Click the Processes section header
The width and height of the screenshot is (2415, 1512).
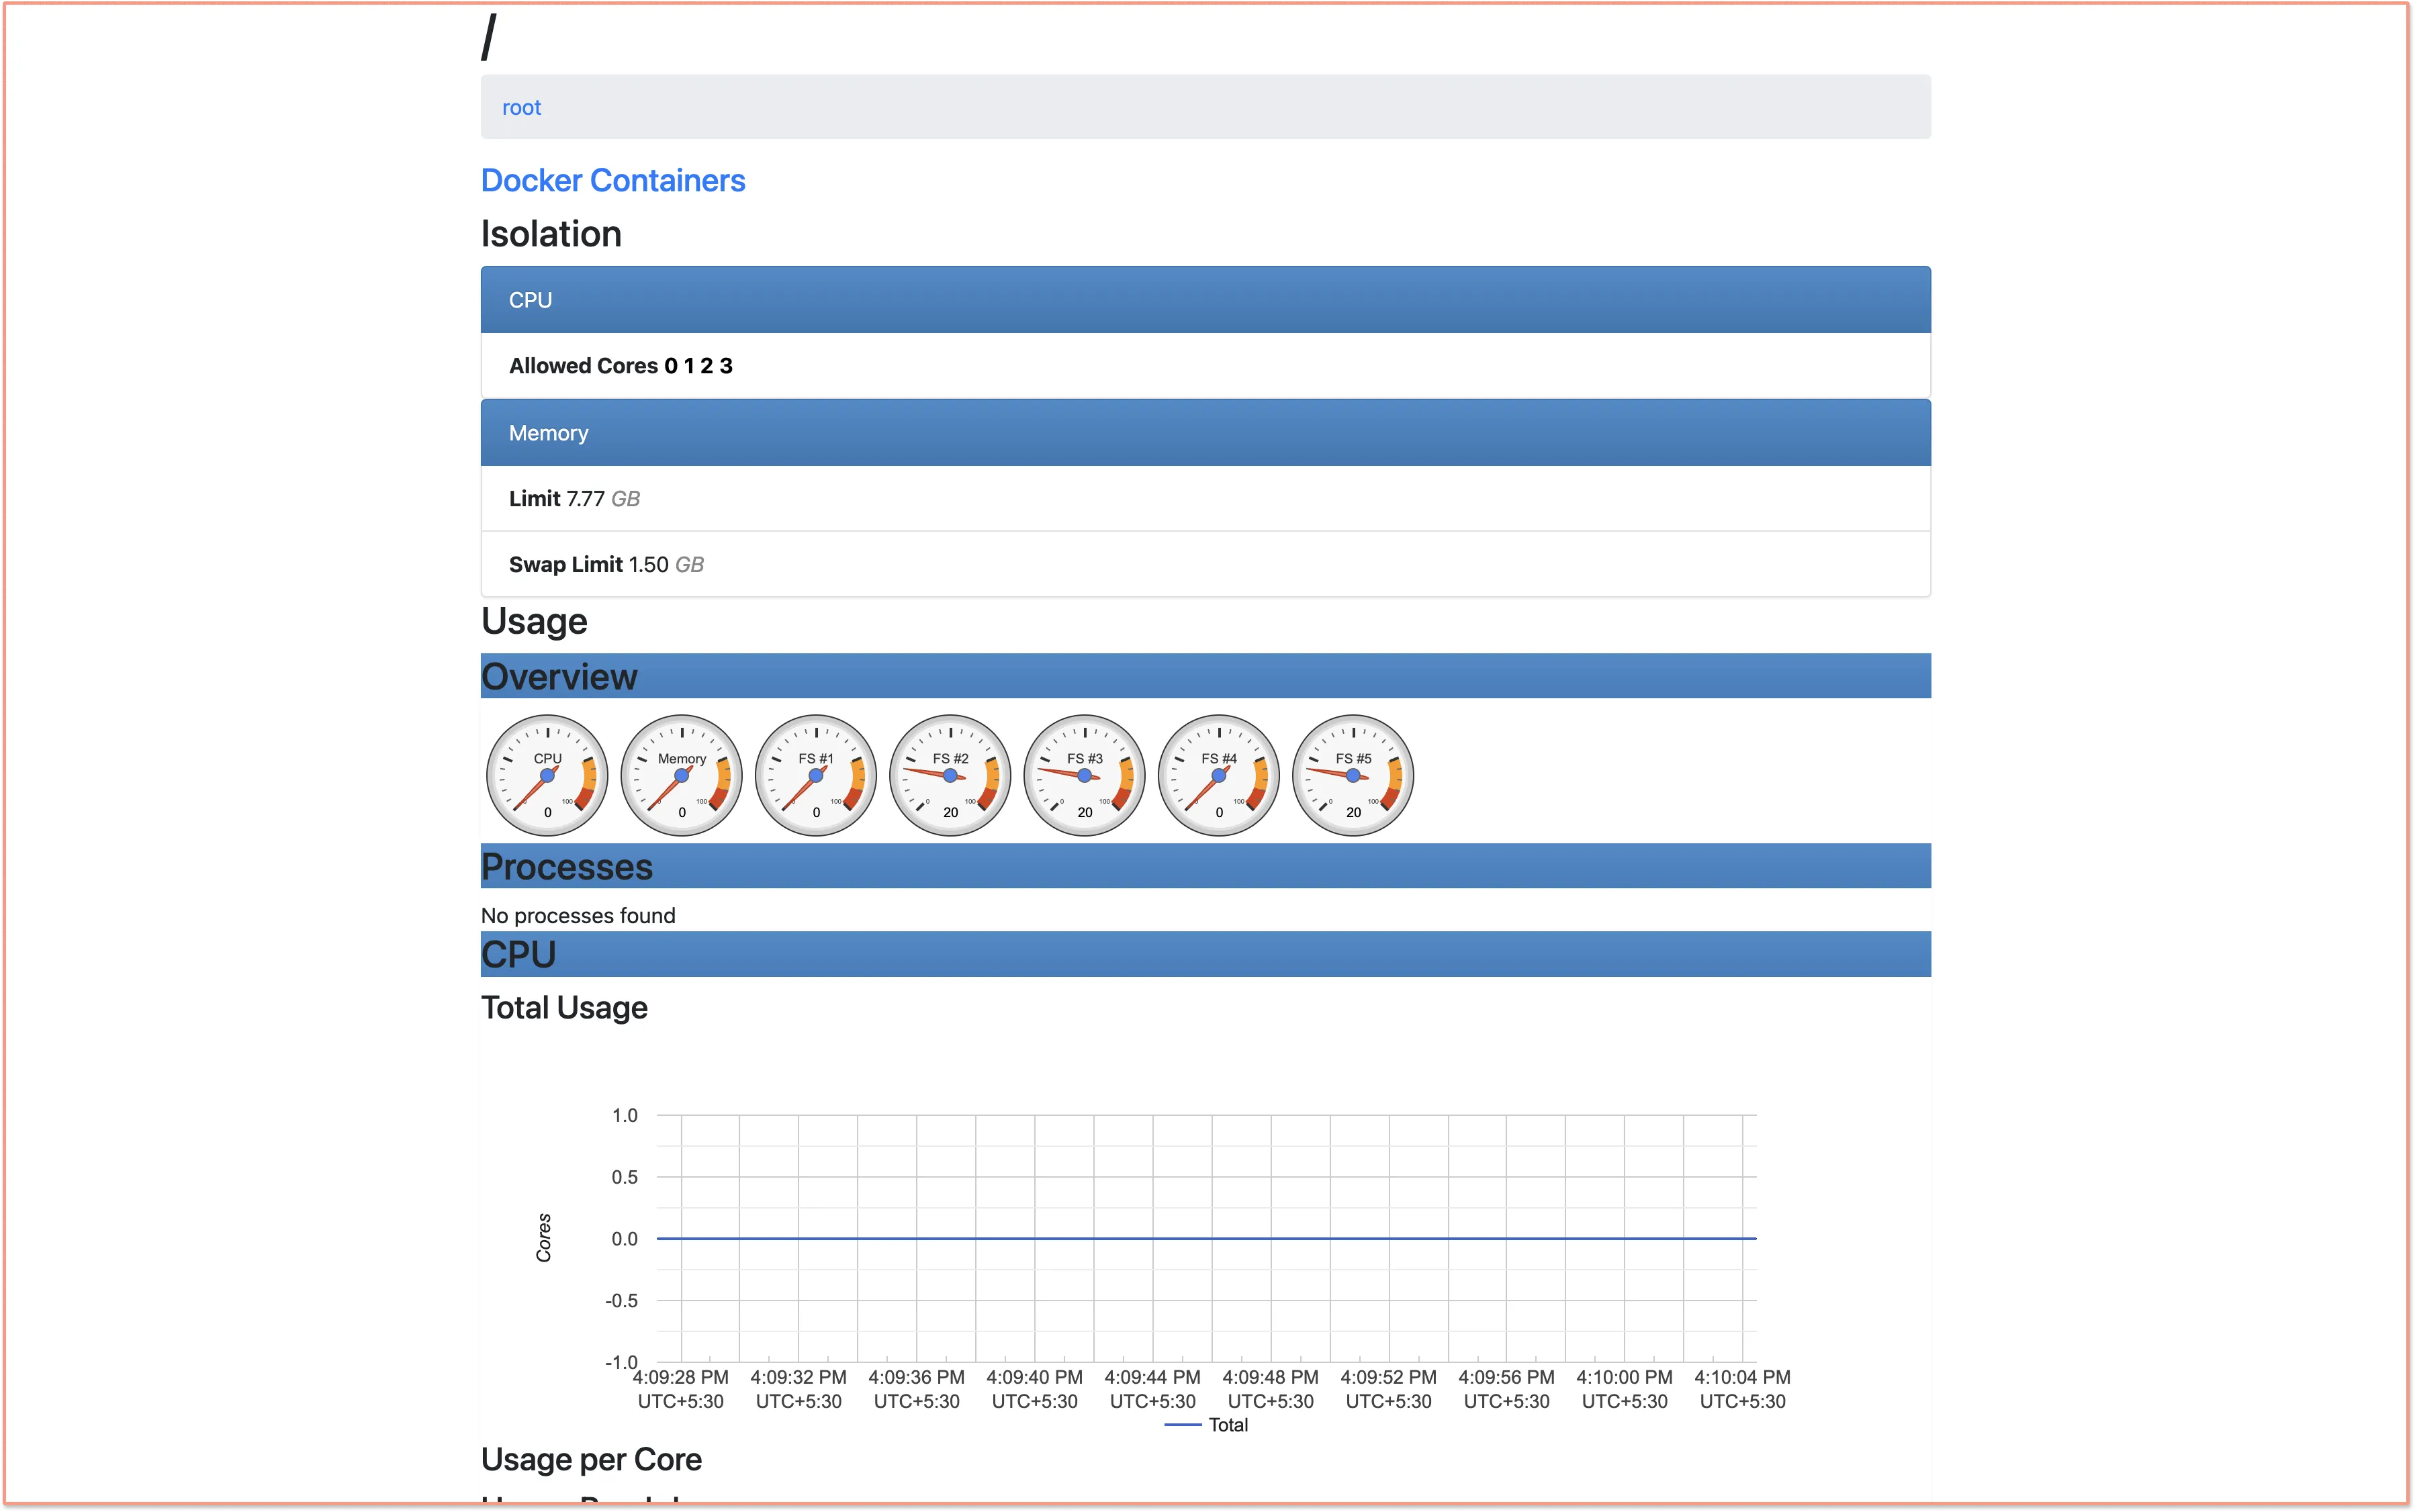tap(1206, 866)
